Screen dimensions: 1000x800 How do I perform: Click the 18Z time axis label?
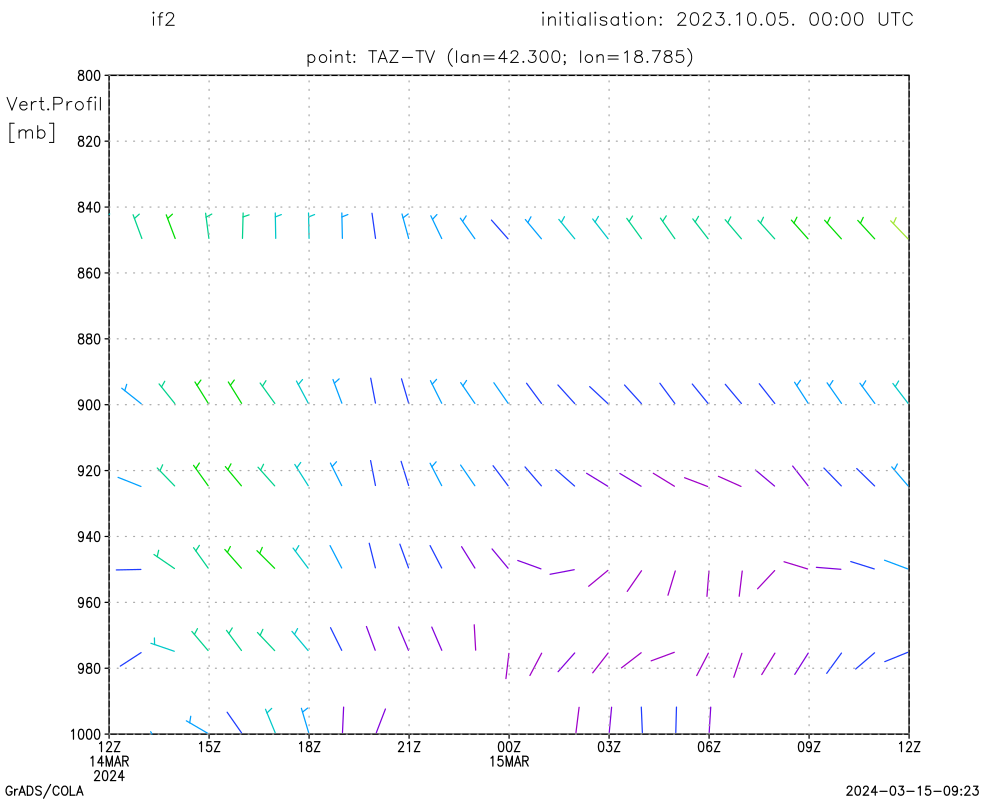point(309,746)
